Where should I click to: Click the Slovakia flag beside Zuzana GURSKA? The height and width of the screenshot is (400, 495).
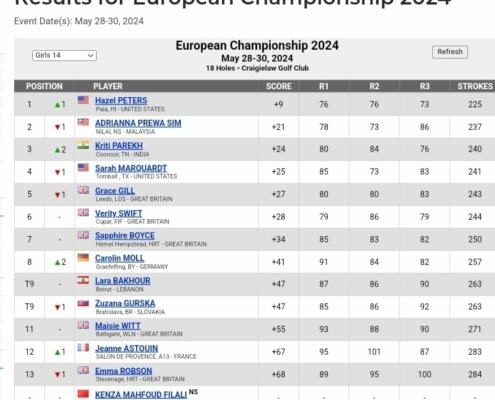point(83,303)
